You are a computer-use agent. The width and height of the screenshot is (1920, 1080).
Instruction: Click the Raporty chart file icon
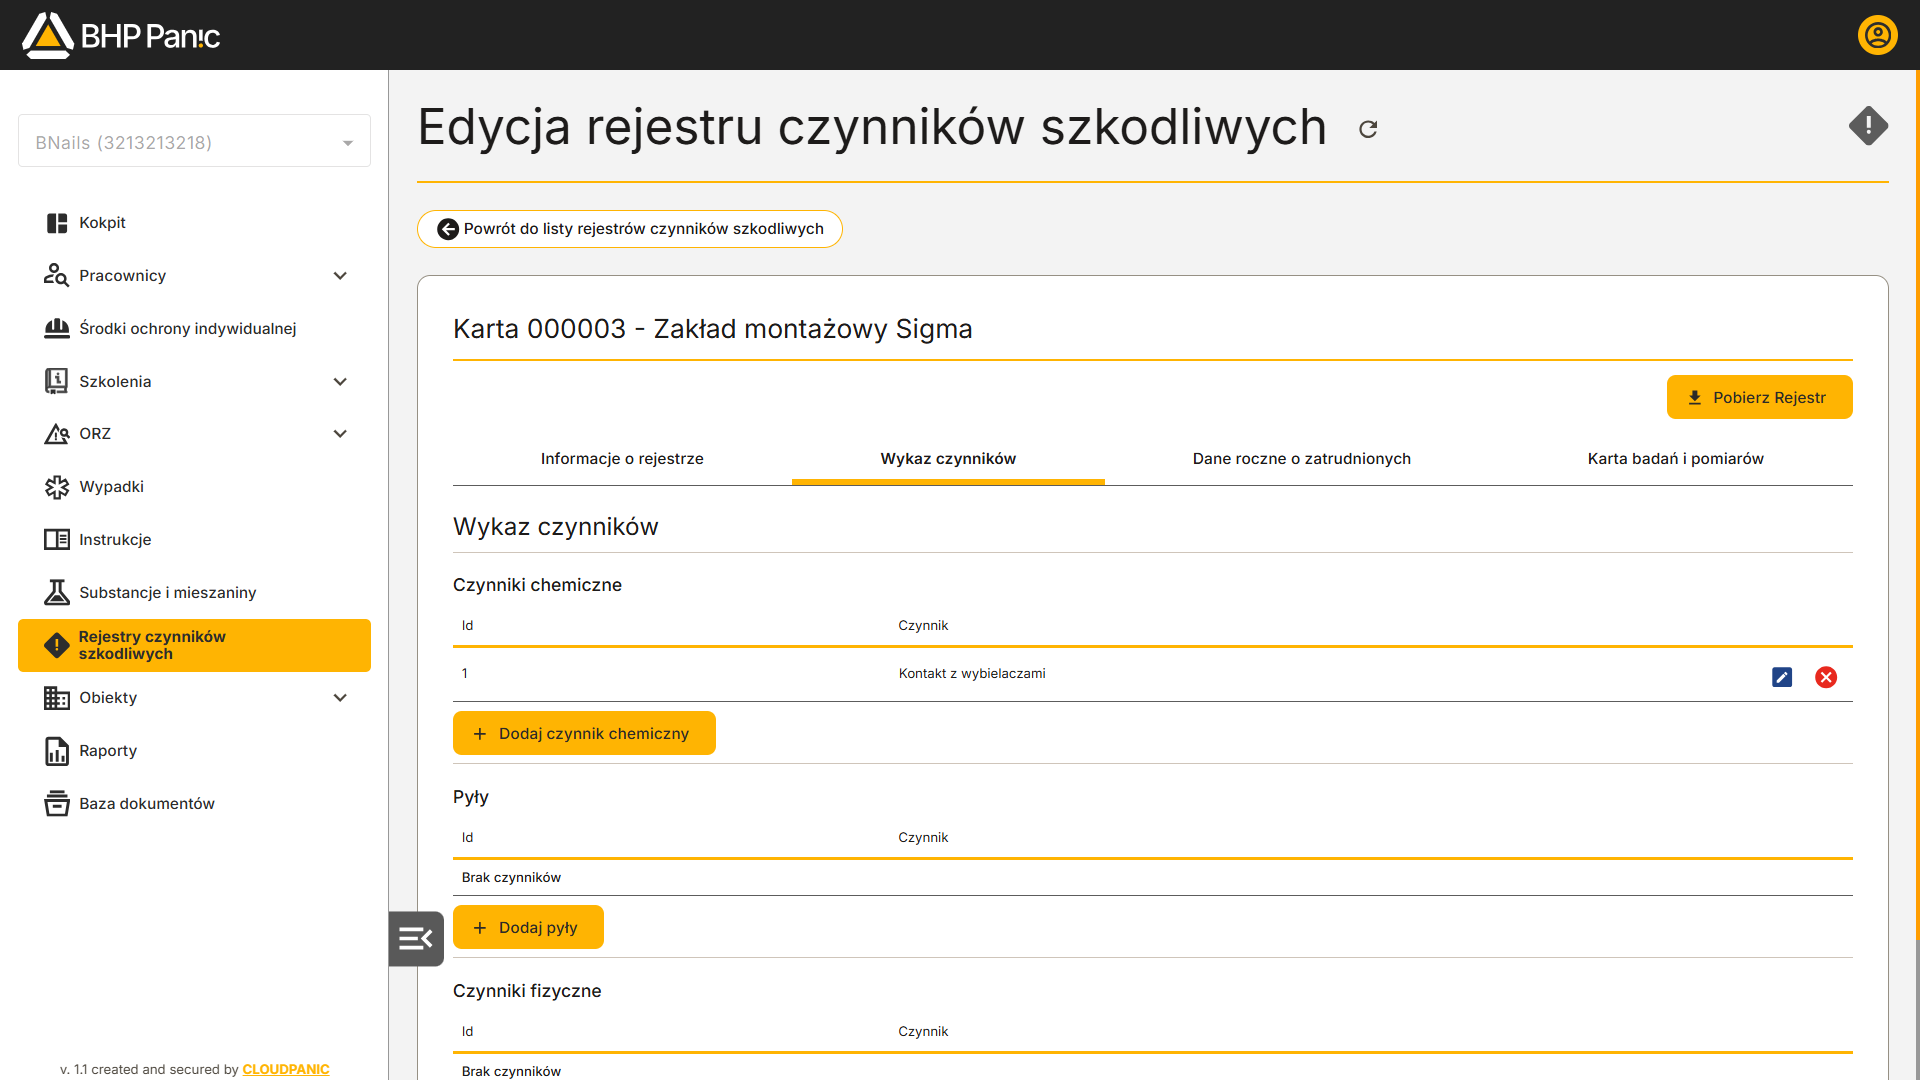[x=57, y=751]
